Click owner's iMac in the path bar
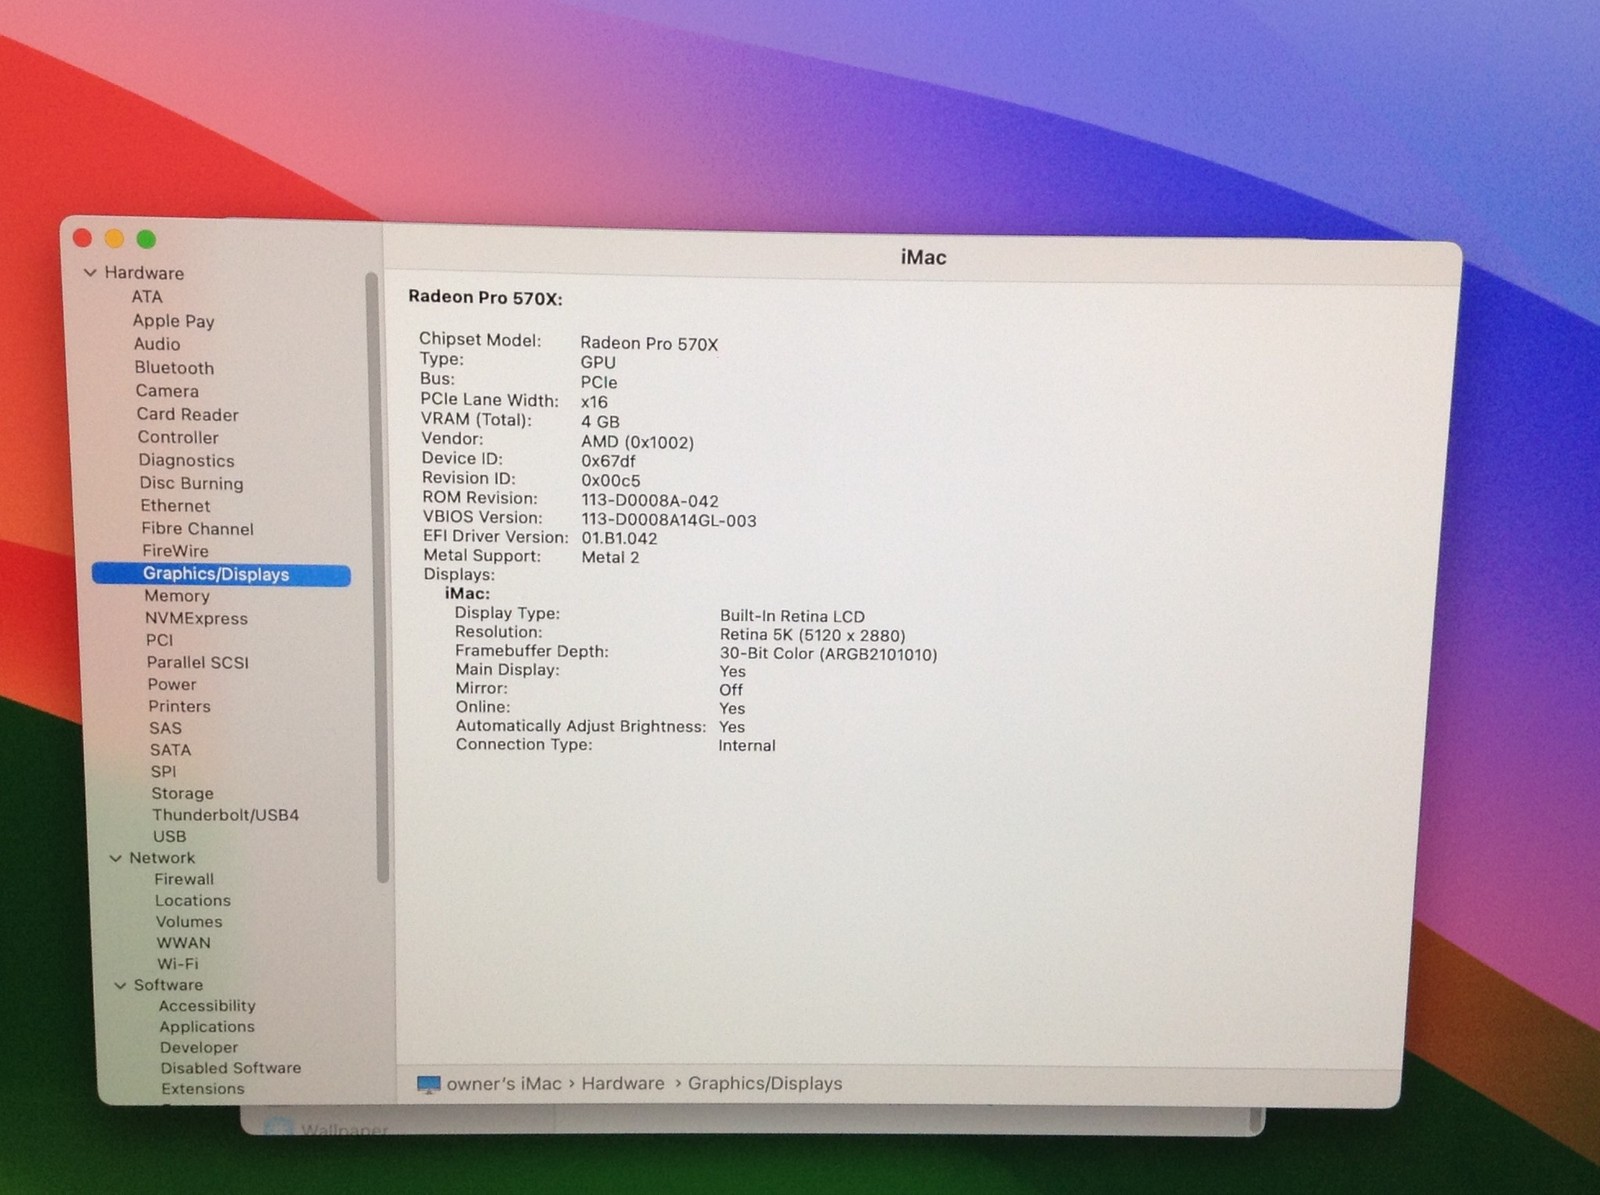This screenshot has width=1600, height=1195. point(504,1084)
